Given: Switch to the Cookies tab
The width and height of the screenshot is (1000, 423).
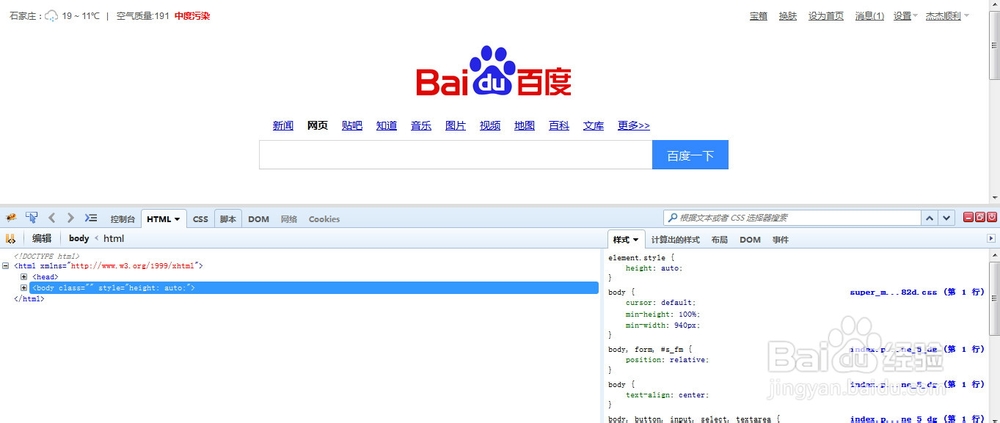Looking at the screenshot, I should pos(324,219).
